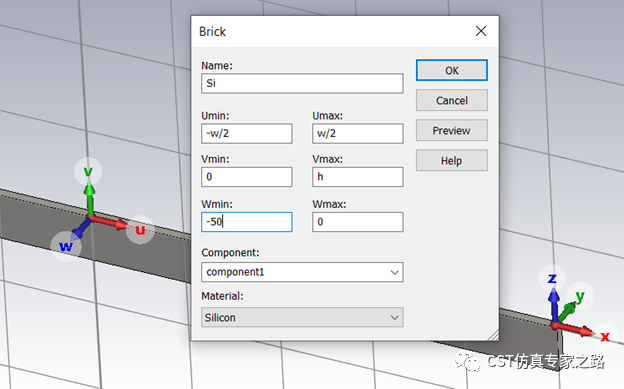The width and height of the screenshot is (624, 389).
Task: Focus the Name field containing Si
Action: [x=302, y=83]
